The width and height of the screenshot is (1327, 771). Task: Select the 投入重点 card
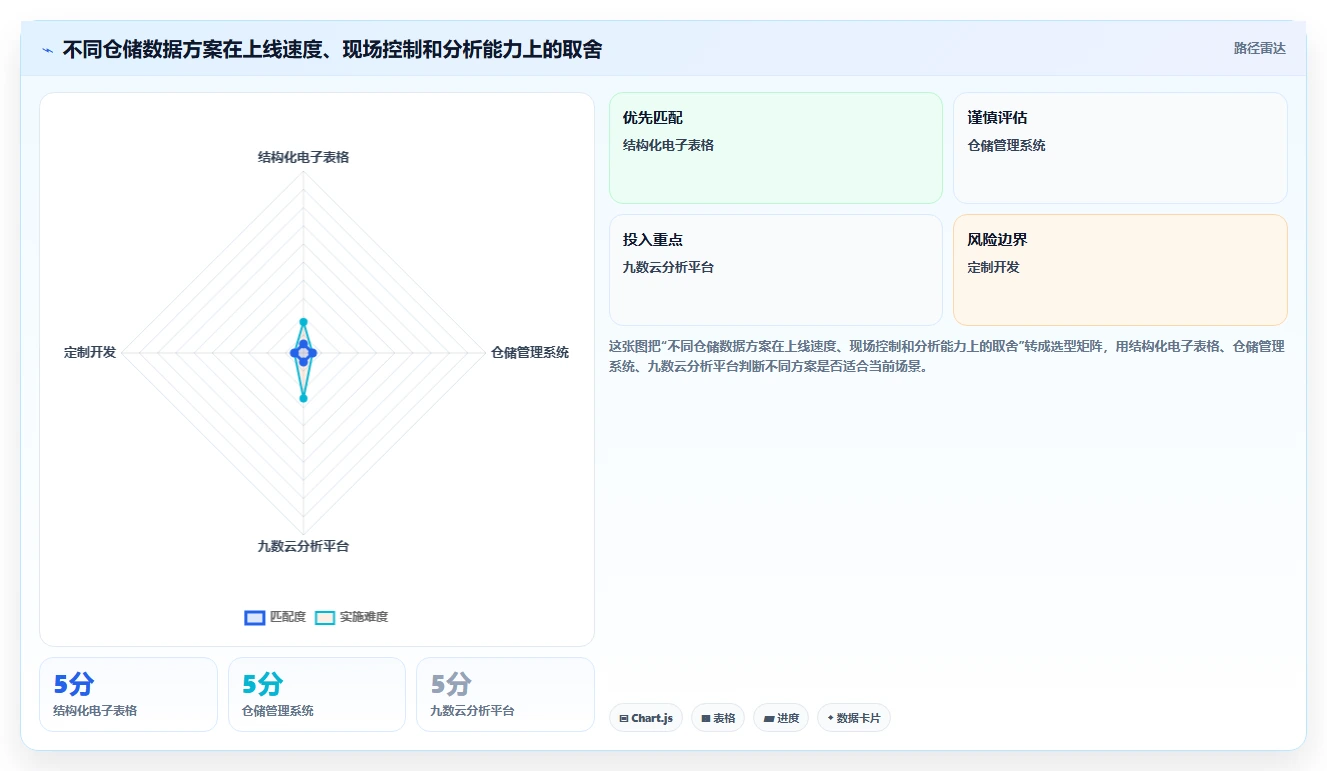coord(776,270)
